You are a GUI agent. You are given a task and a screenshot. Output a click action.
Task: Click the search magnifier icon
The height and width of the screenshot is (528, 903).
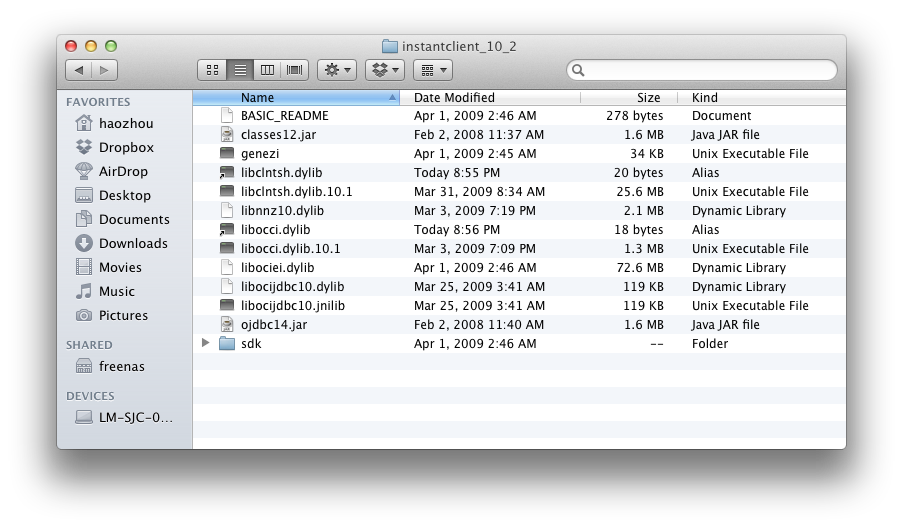(578, 70)
